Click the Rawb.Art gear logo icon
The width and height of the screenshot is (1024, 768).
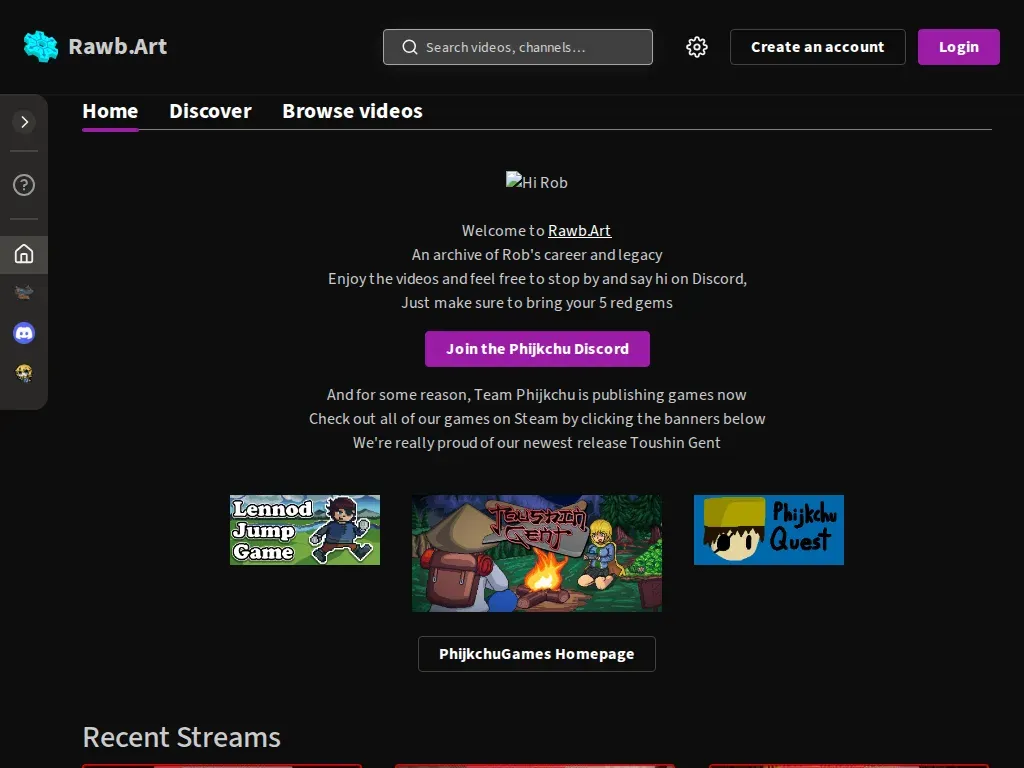click(x=40, y=46)
